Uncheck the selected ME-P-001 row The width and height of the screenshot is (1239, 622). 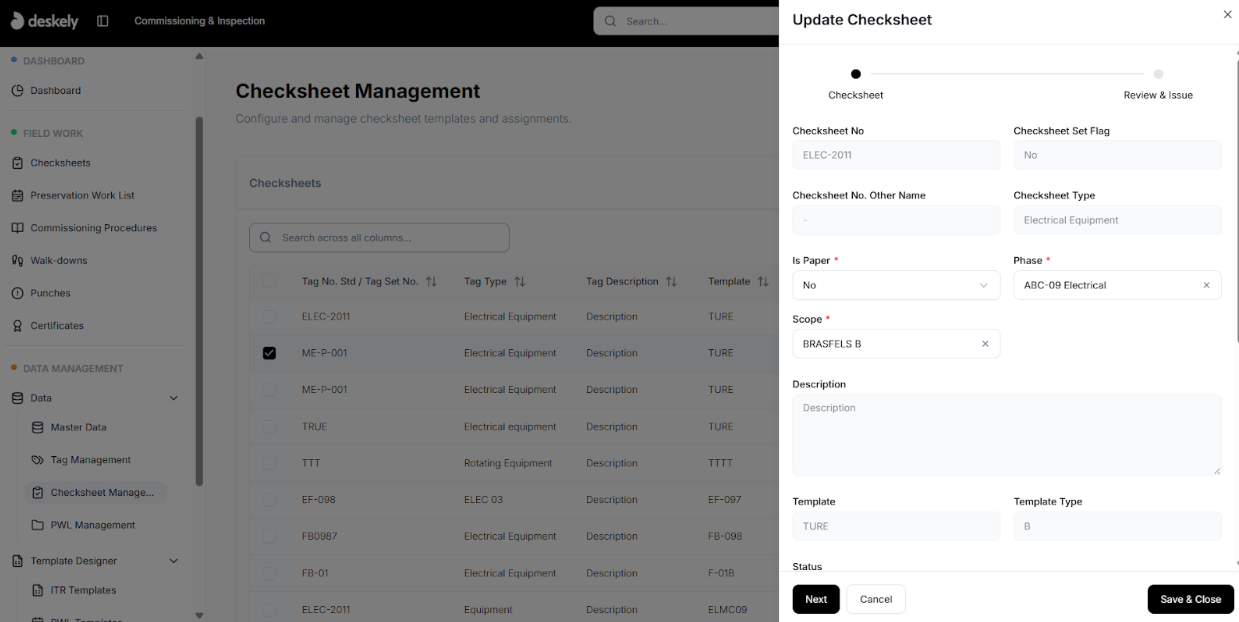269,353
